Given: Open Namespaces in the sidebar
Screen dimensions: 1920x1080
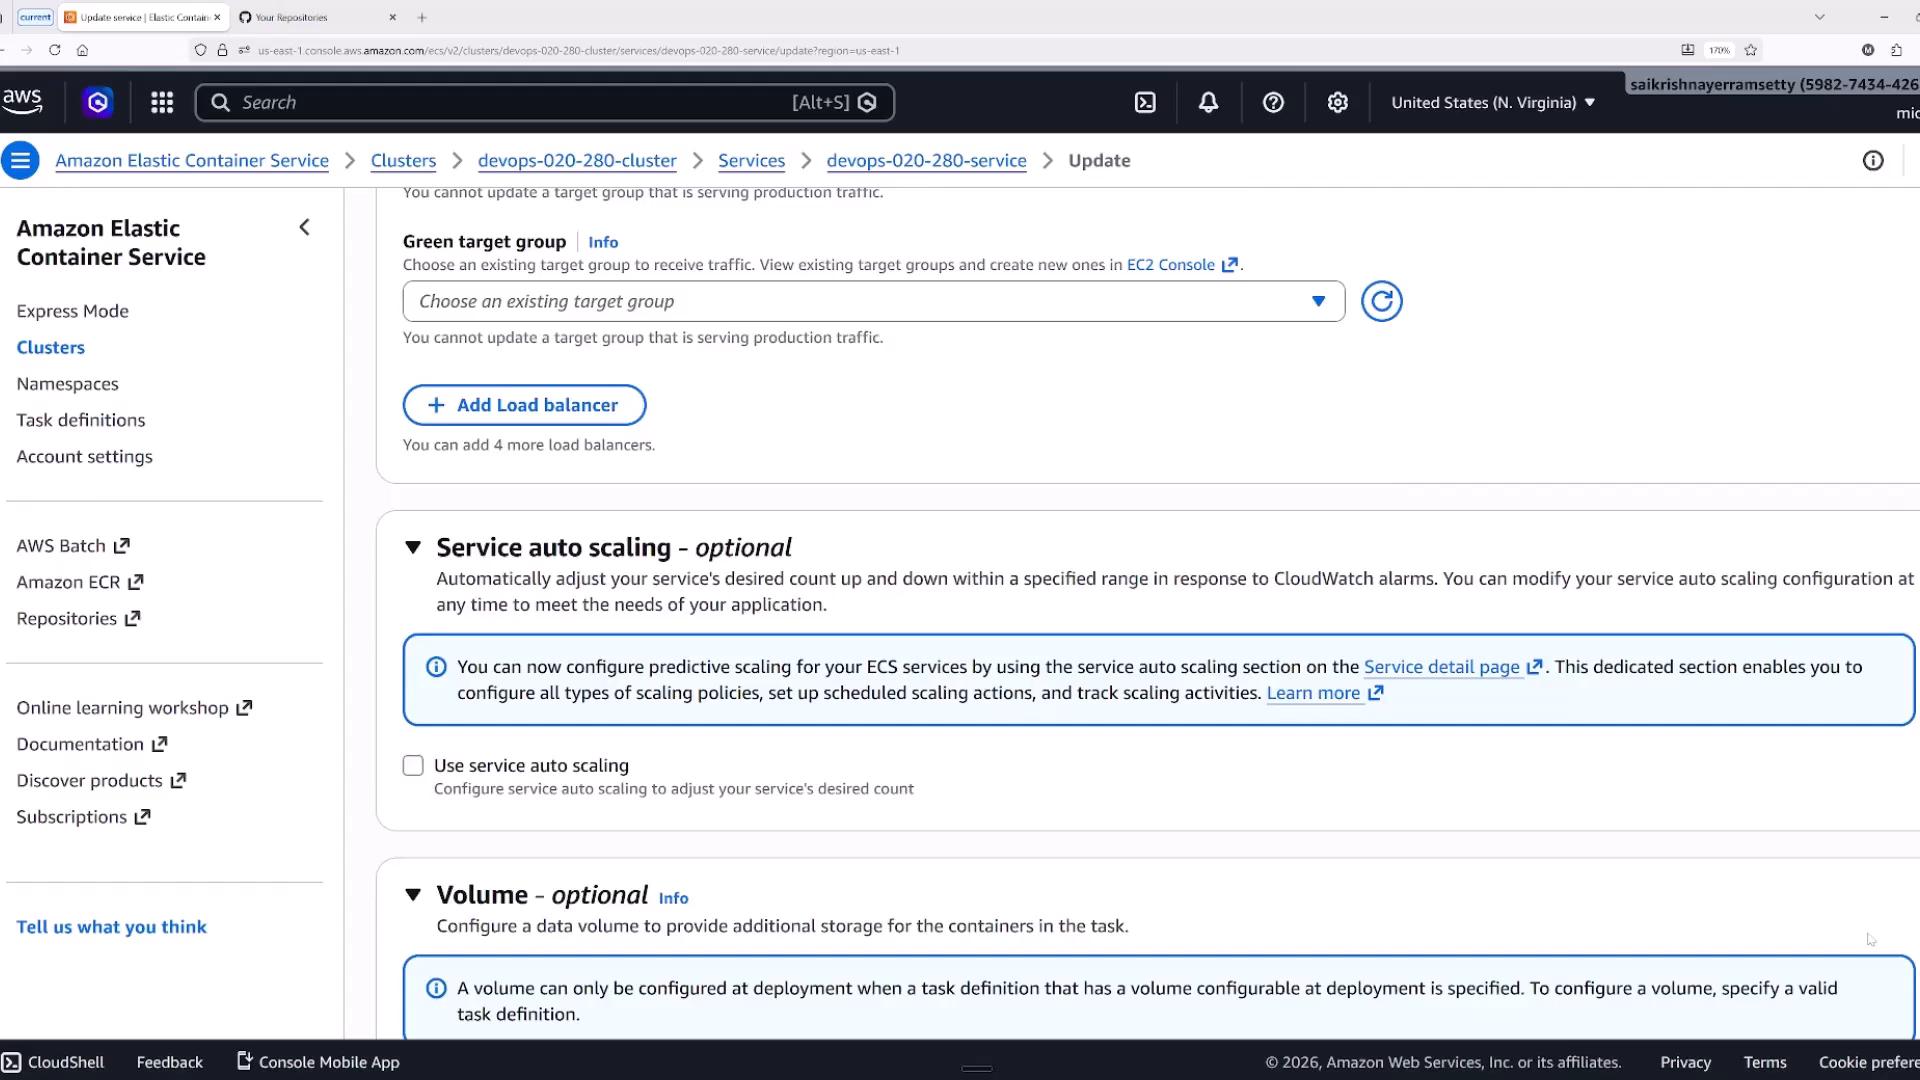Looking at the screenshot, I should (x=67, y=384).
